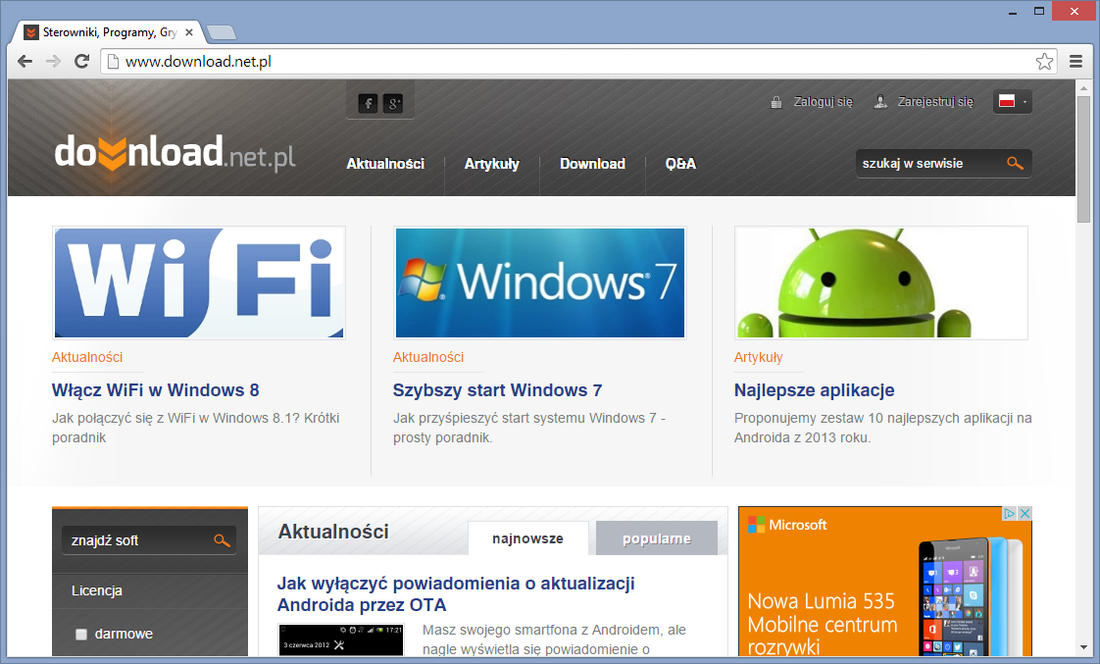Open the 'Najlepsze aplikacje' article
1100x664 pixels.
pyautogui.click(x=814, y=390)
